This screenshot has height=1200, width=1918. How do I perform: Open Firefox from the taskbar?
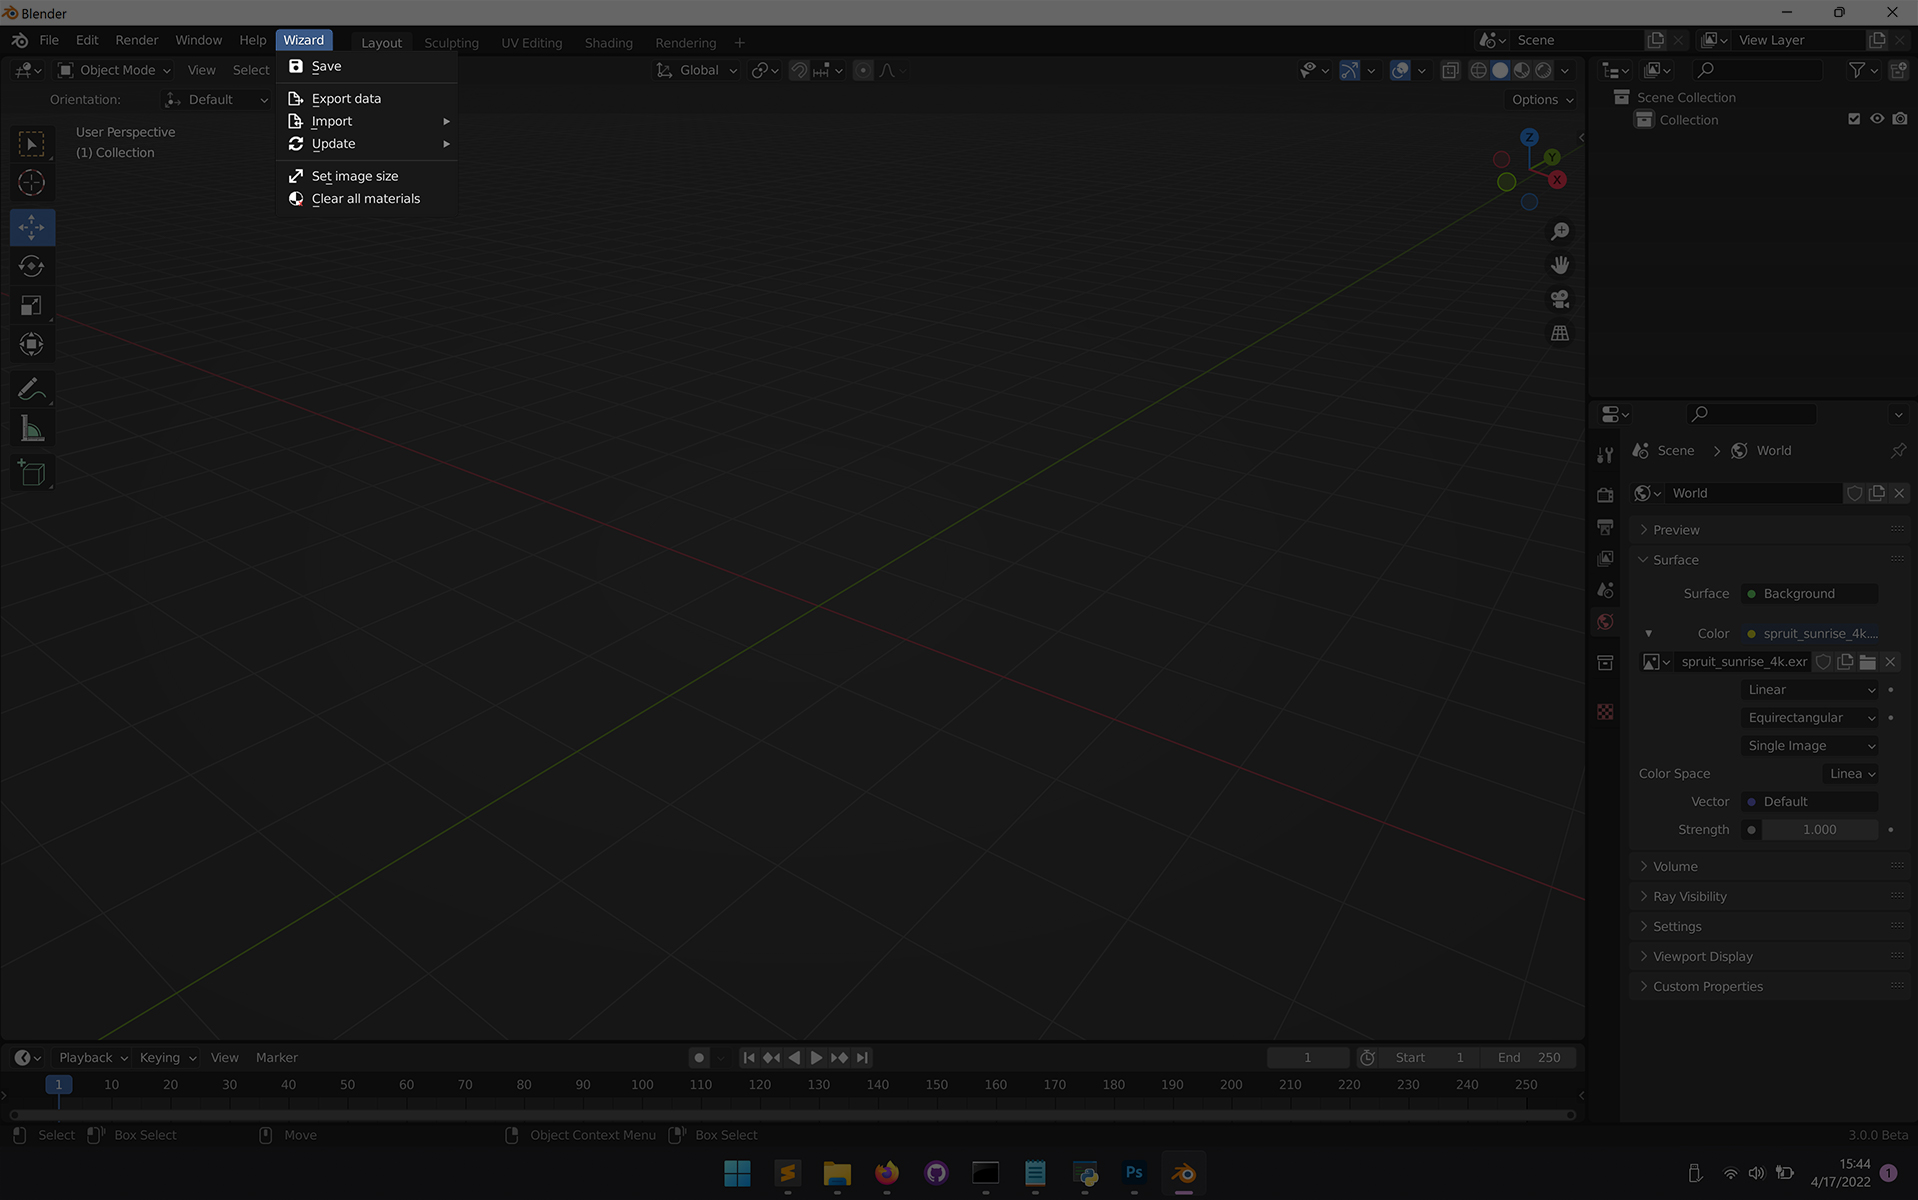(886, 1174)
